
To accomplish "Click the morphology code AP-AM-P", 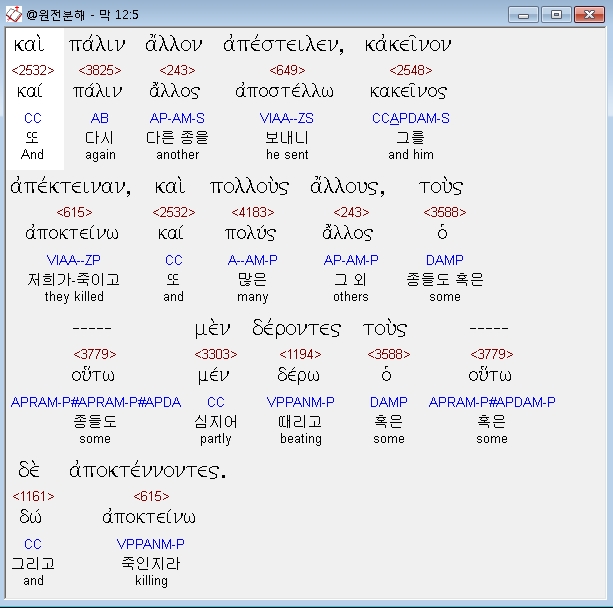I will point(351,260).
